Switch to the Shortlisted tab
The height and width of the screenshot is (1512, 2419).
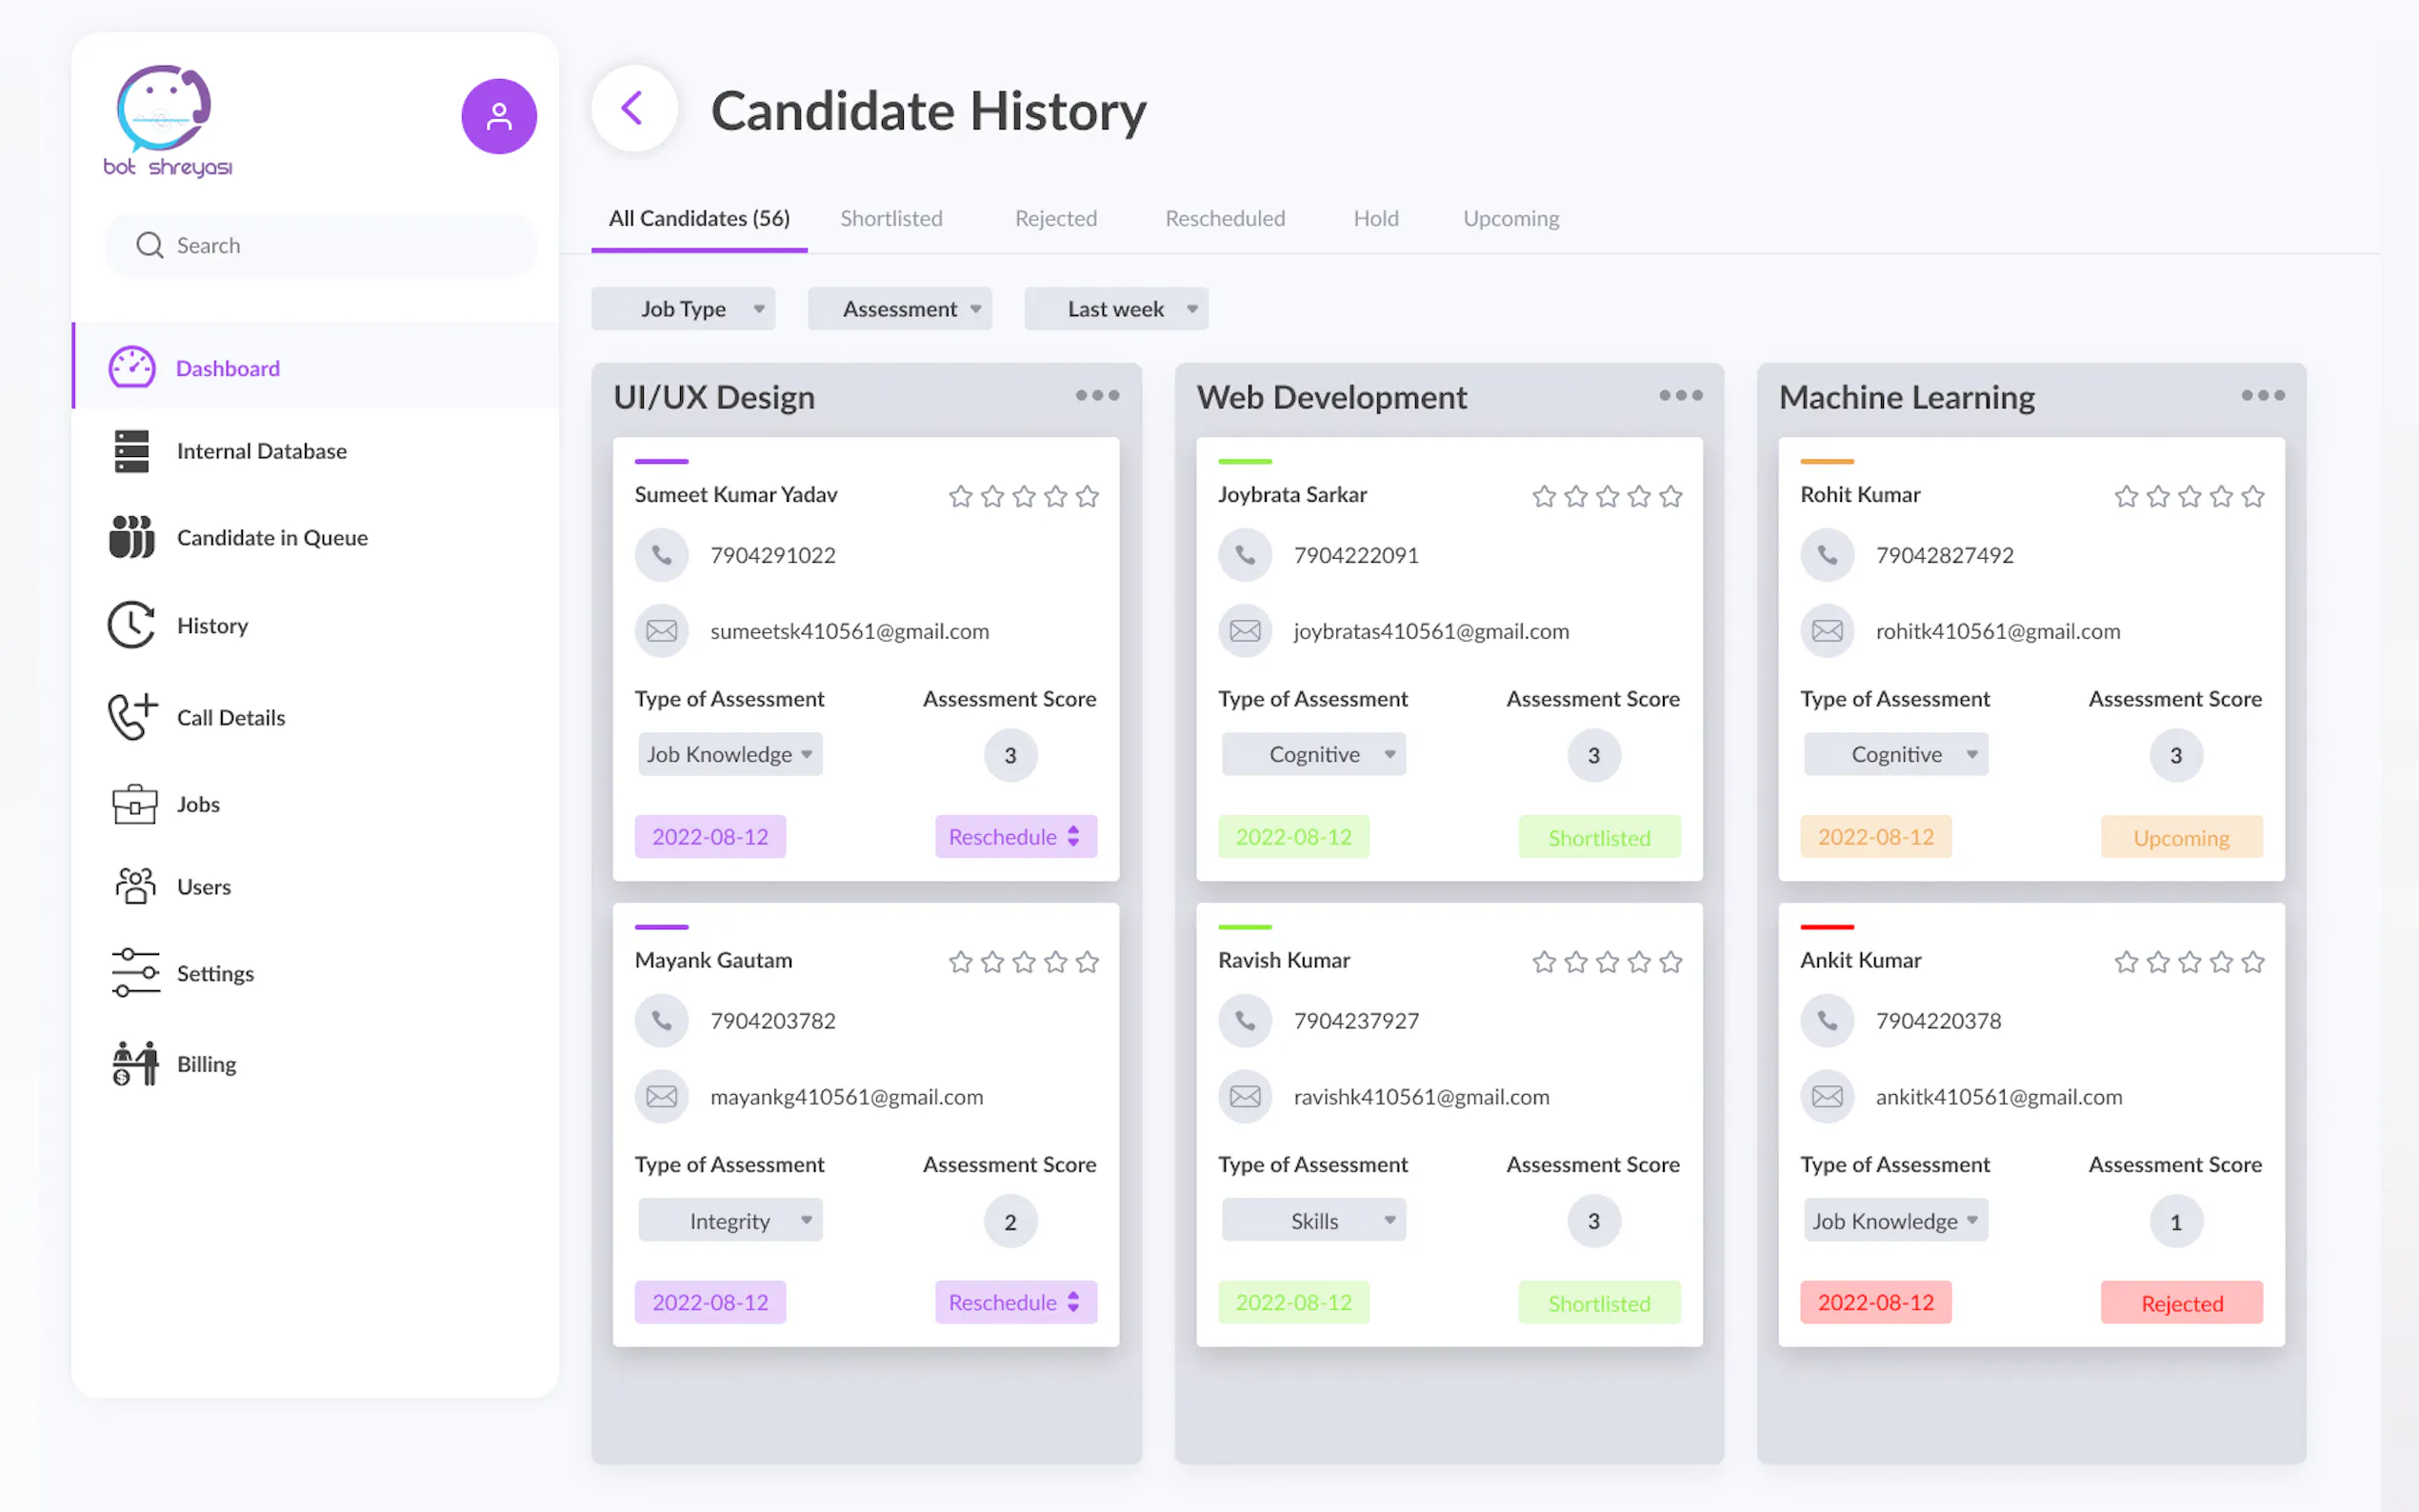[x=891, y=218]
